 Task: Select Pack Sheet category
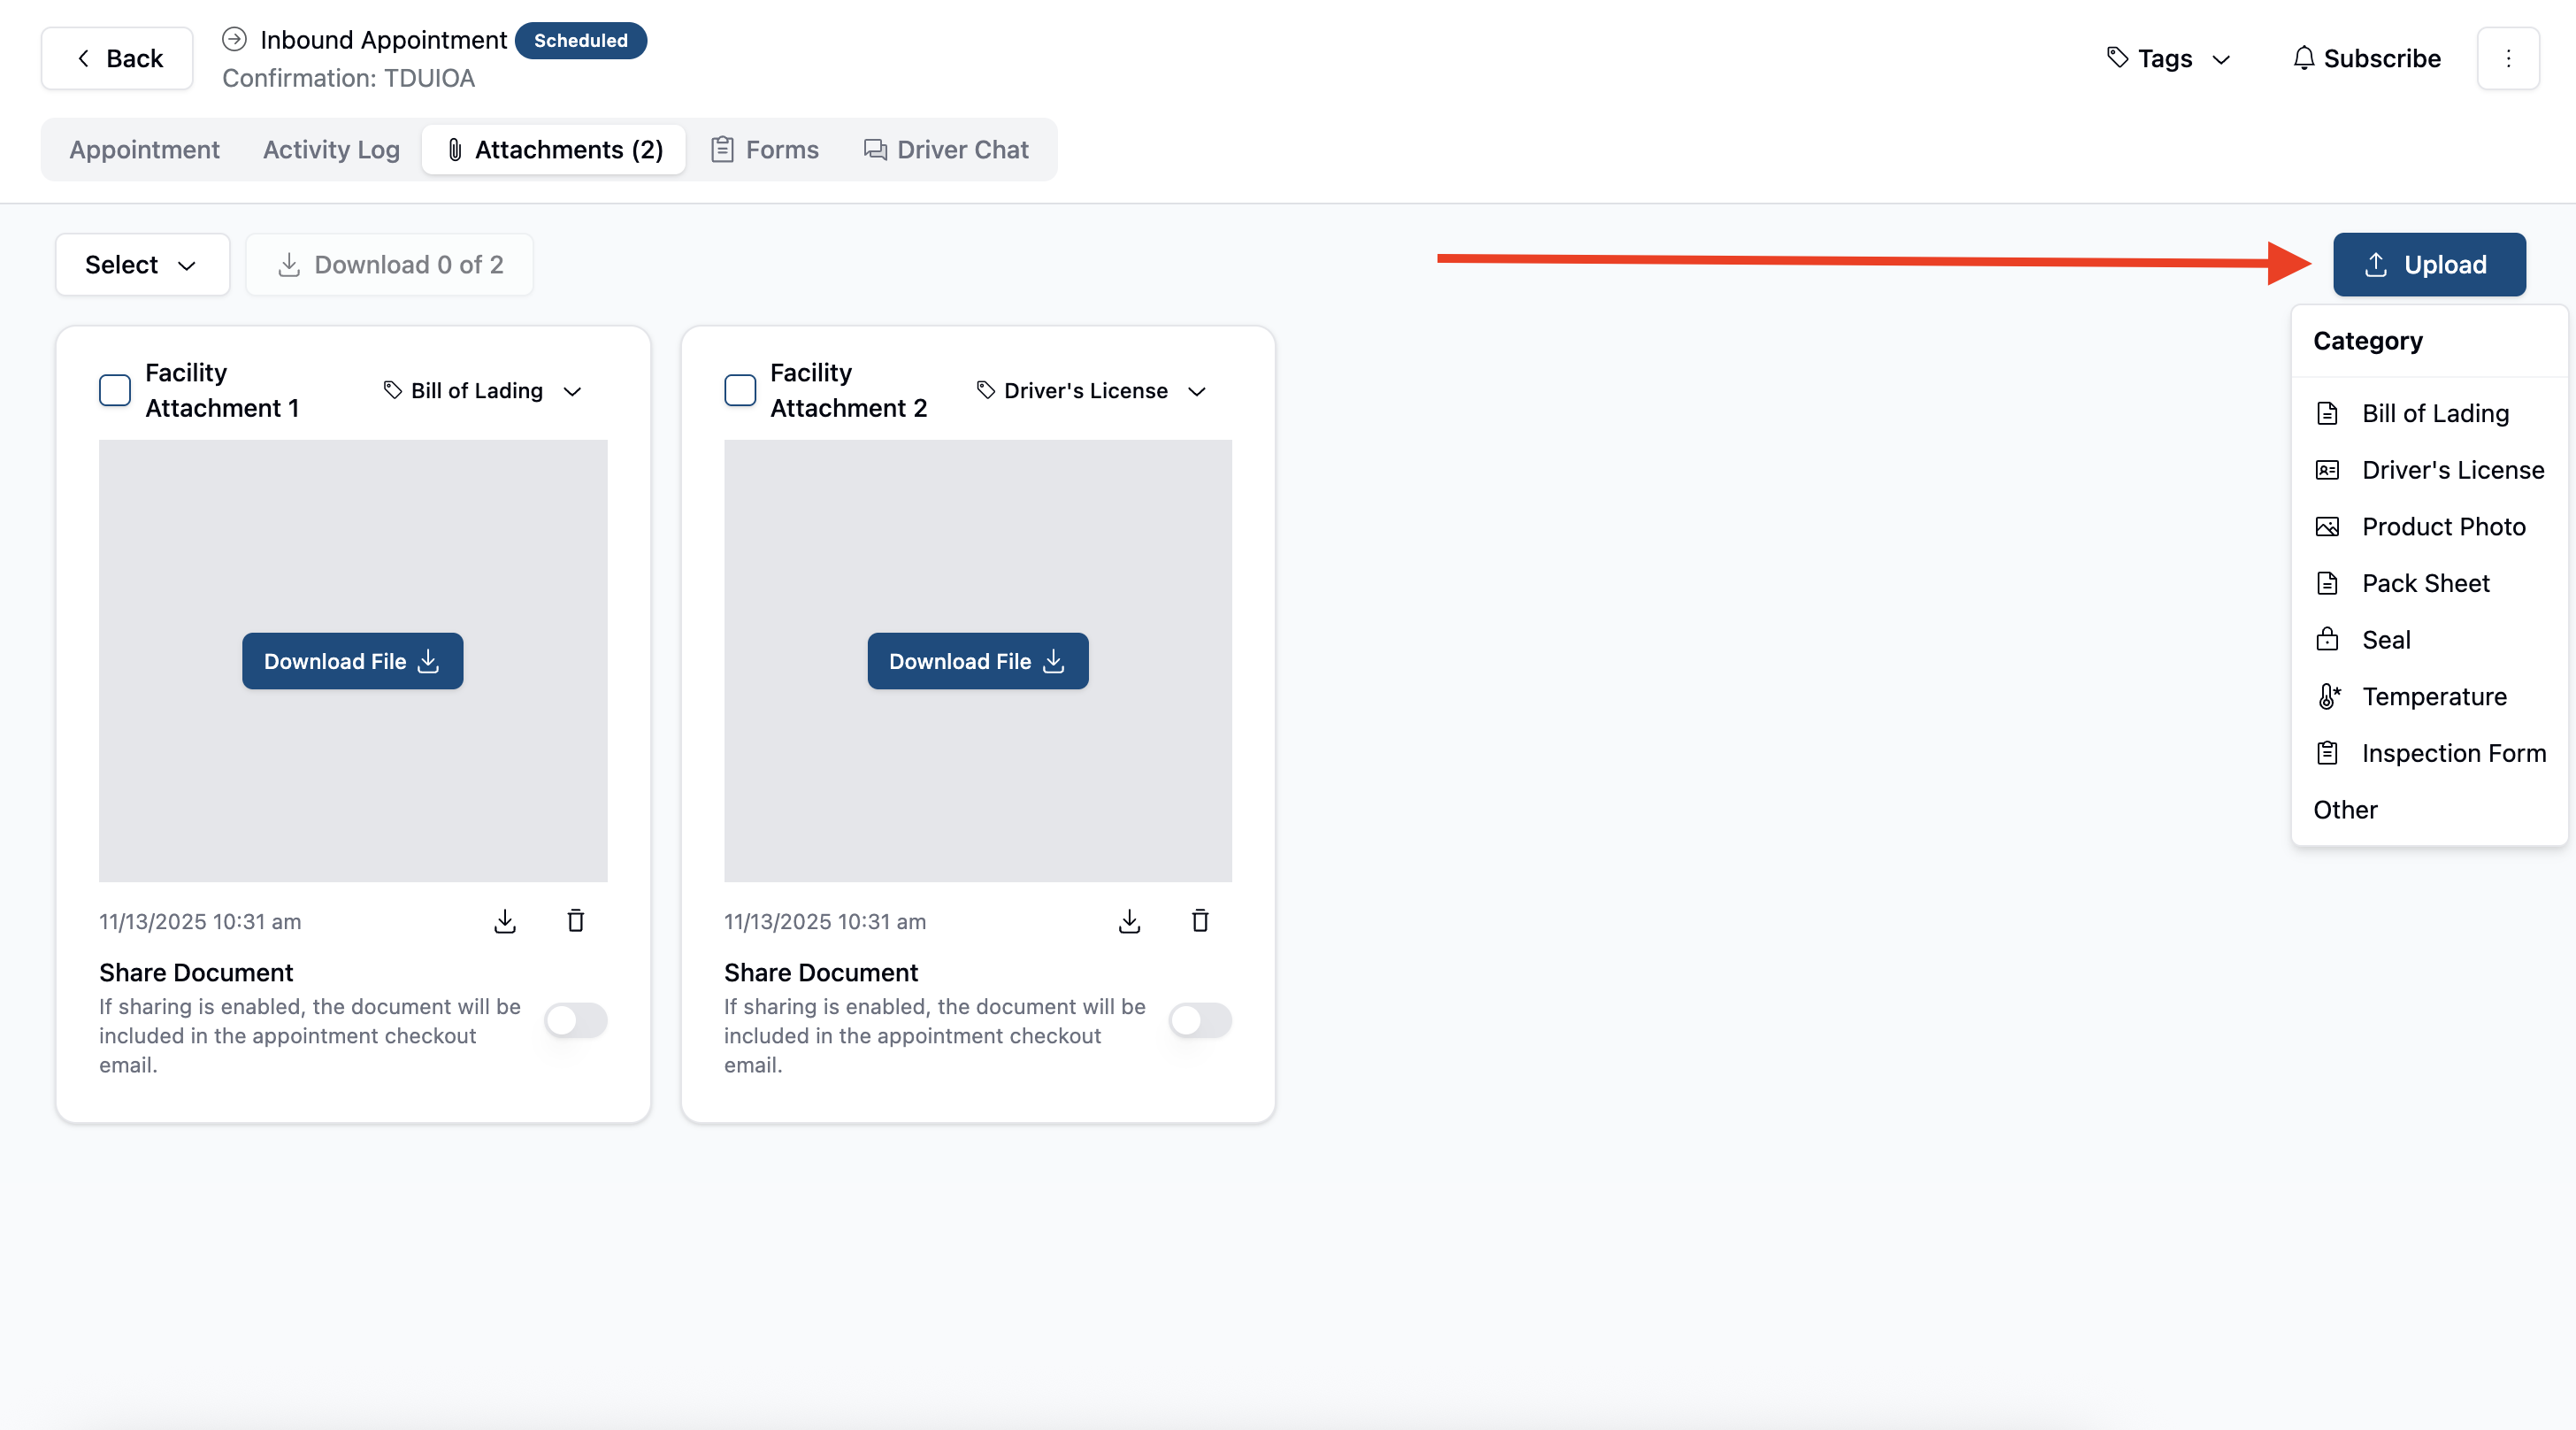[x=2429, y=583]
